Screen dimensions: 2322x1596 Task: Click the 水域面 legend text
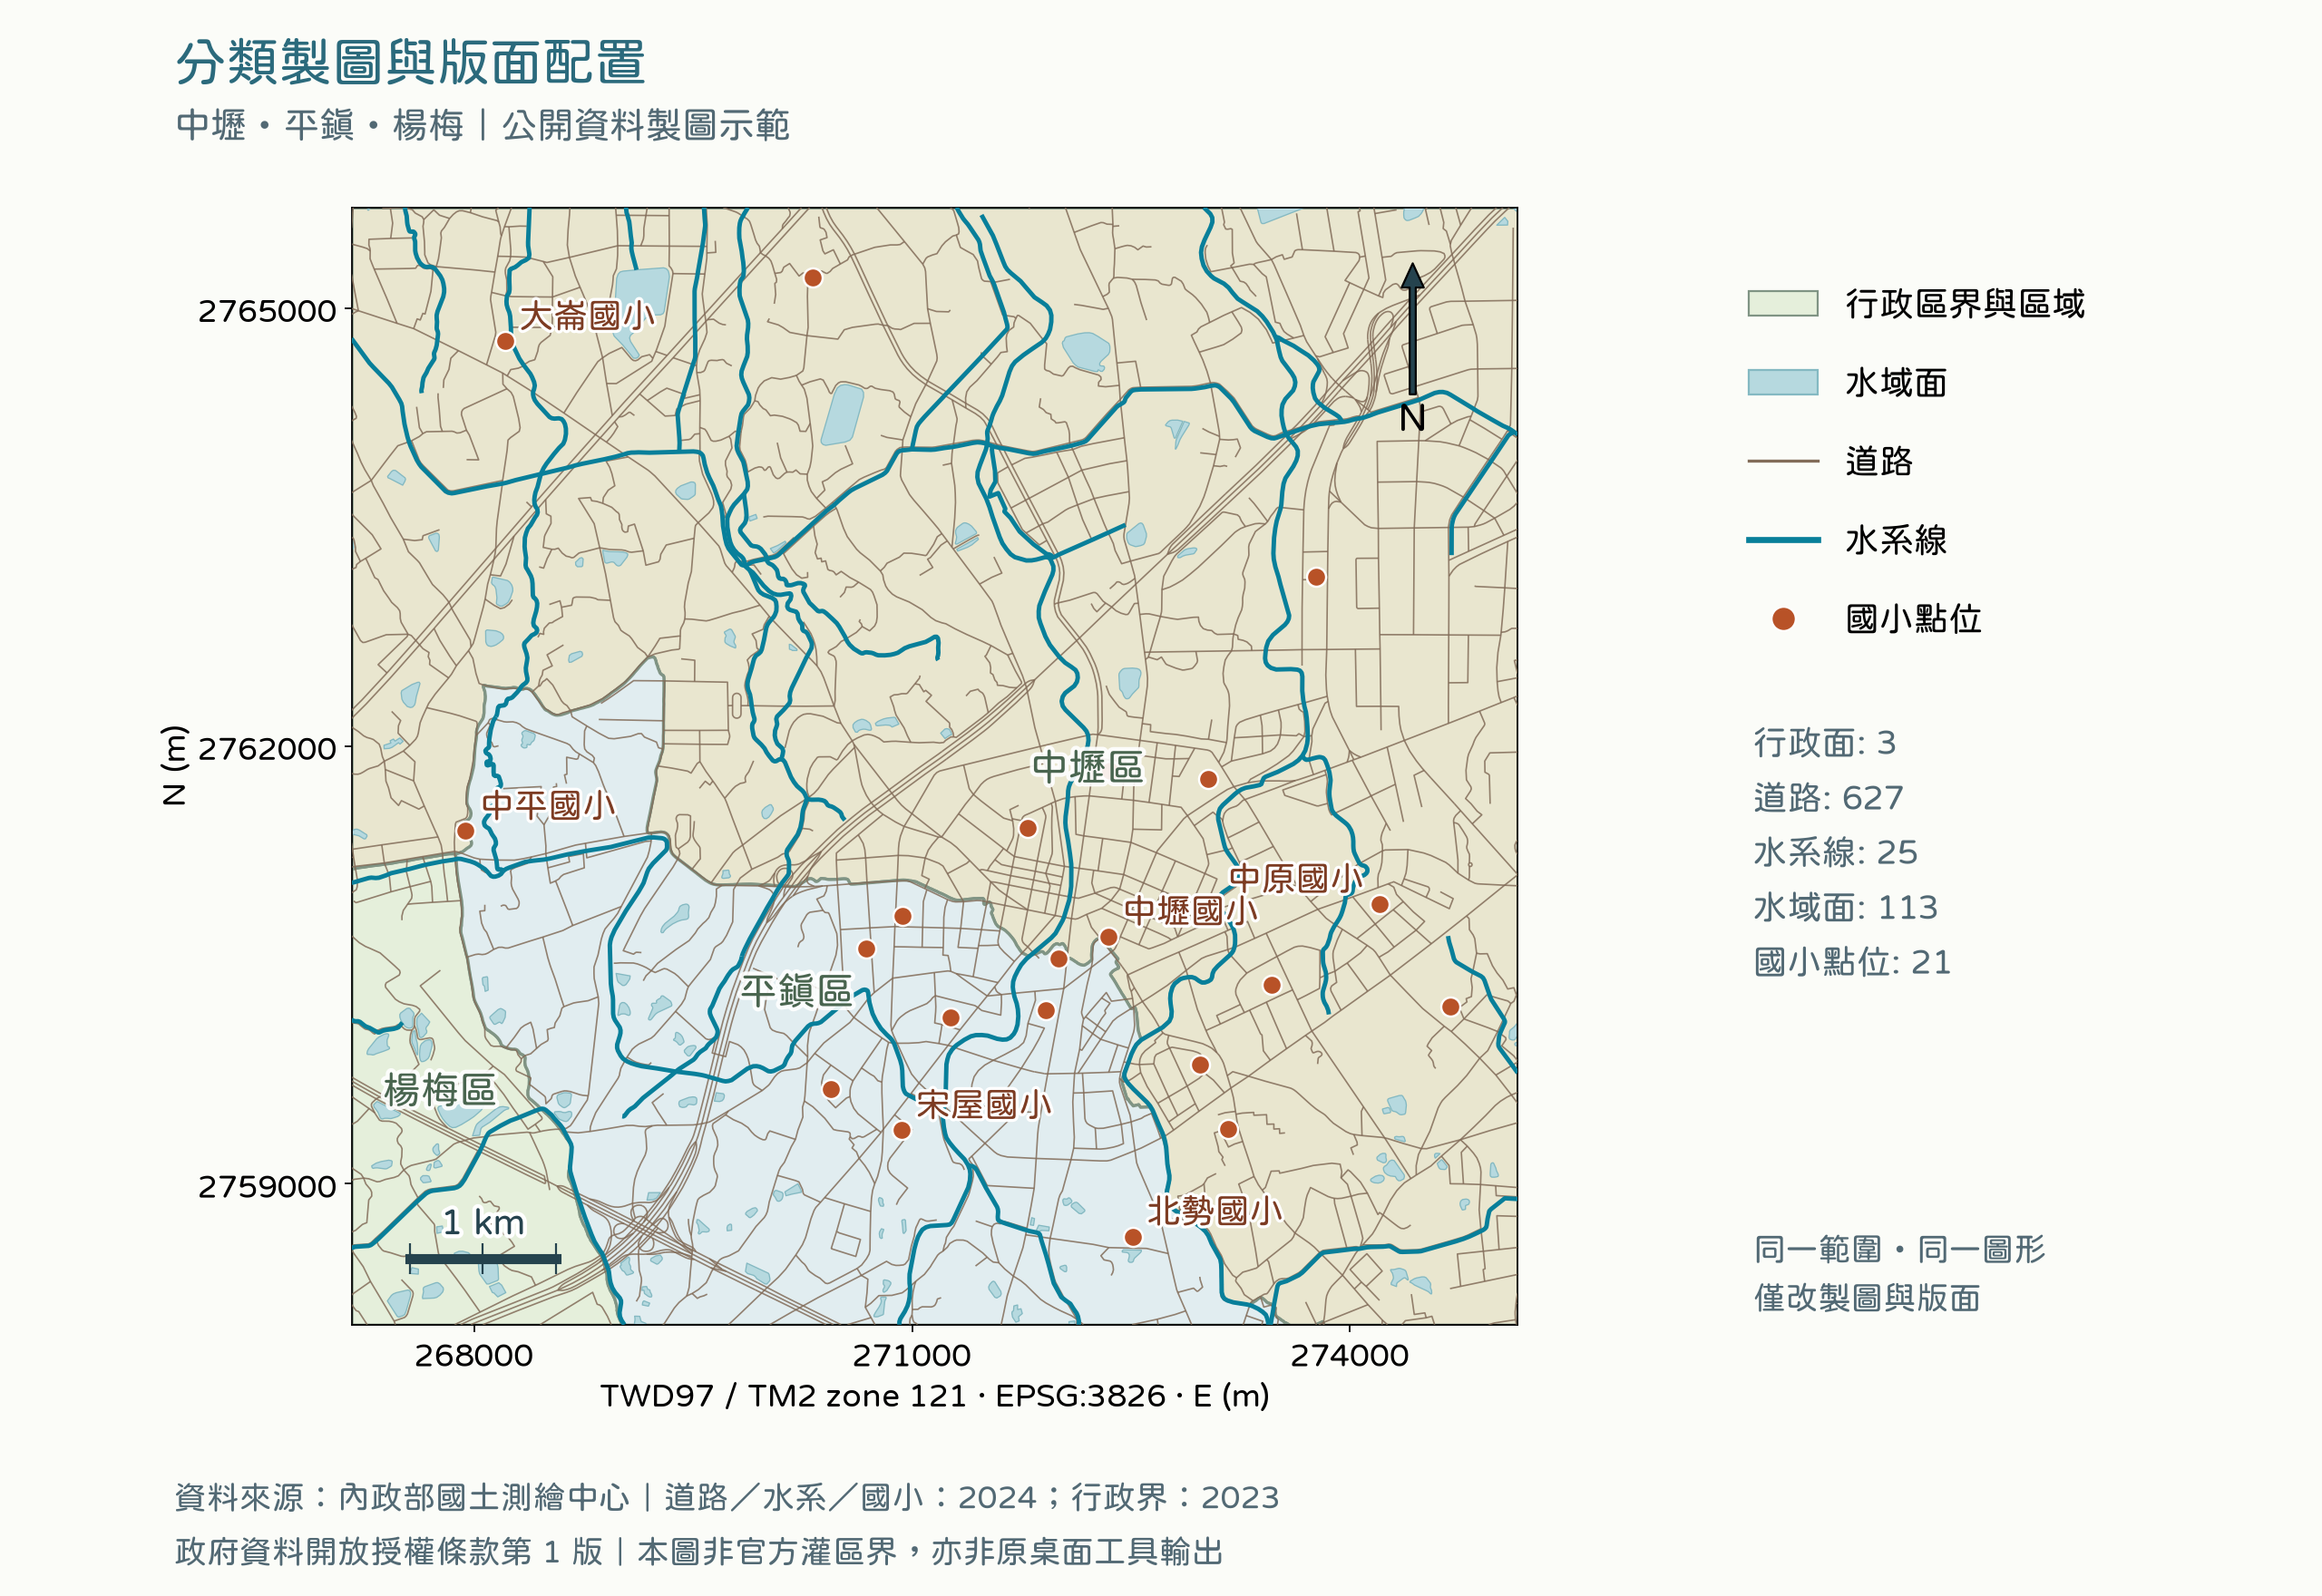point(1896,382)
